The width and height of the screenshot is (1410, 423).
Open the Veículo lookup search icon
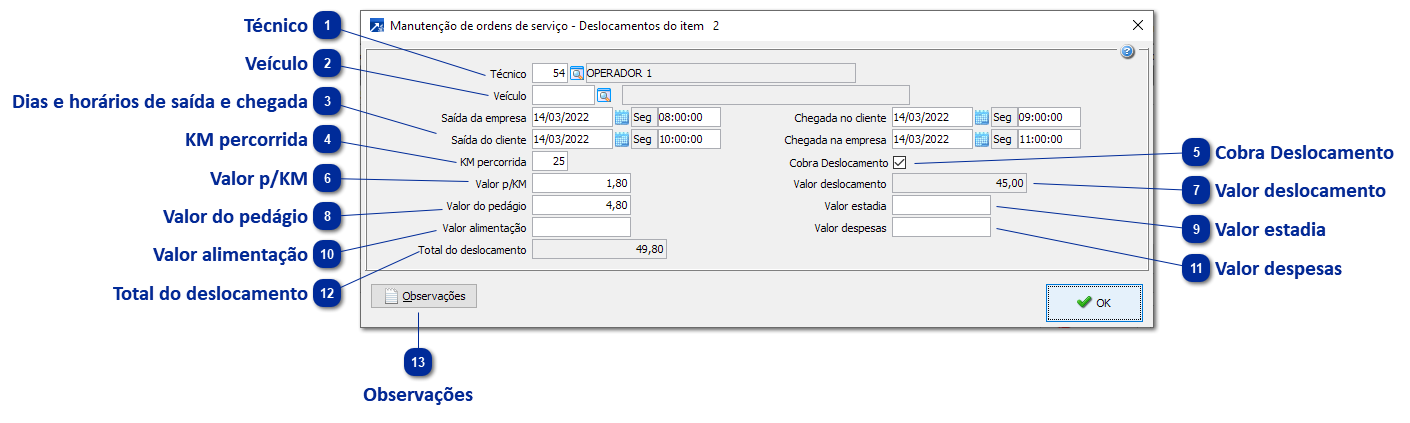603,95
